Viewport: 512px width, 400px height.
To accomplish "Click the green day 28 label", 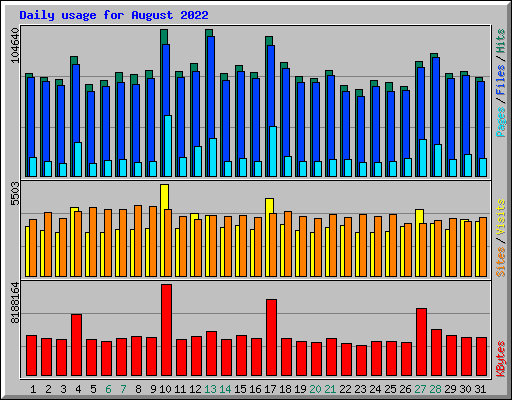I will (x=435, y=389).
